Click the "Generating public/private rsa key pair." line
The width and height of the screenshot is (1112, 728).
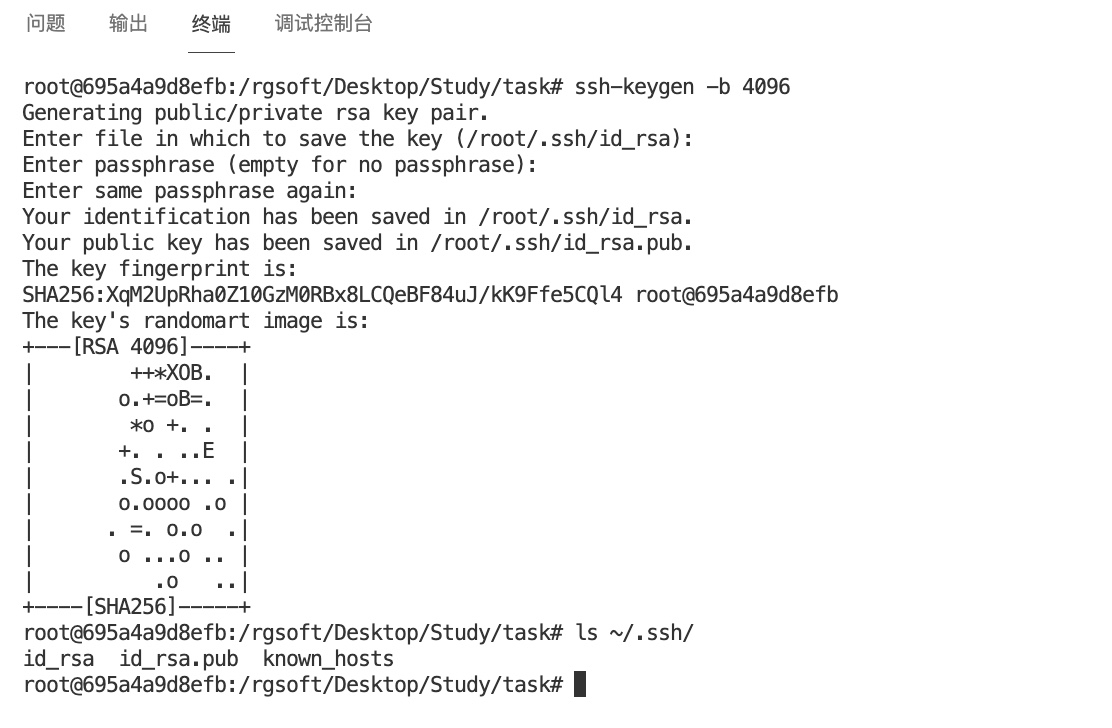point(255,113)
